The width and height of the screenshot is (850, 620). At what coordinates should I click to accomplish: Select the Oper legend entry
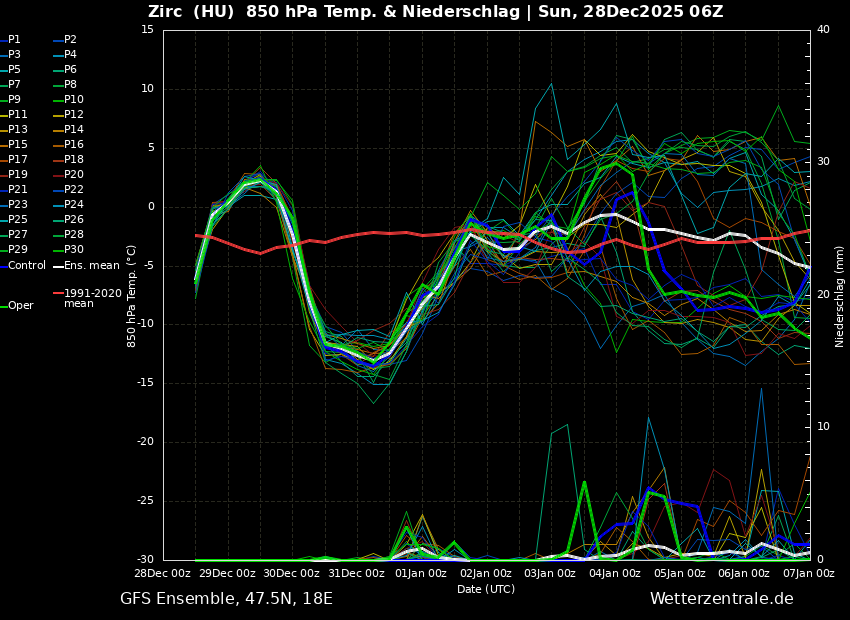pos(20,306)
